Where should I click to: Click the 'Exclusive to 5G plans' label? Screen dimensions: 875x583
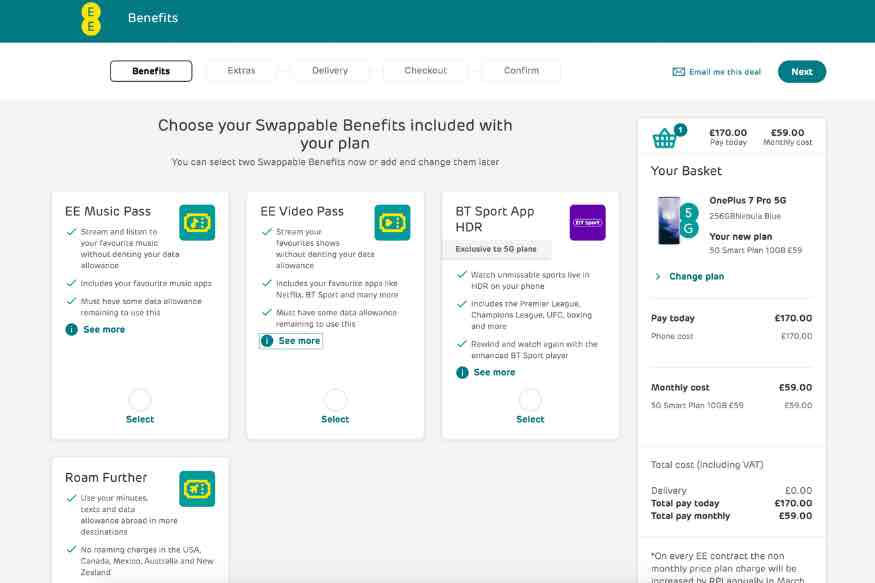[x=496, y=249]
